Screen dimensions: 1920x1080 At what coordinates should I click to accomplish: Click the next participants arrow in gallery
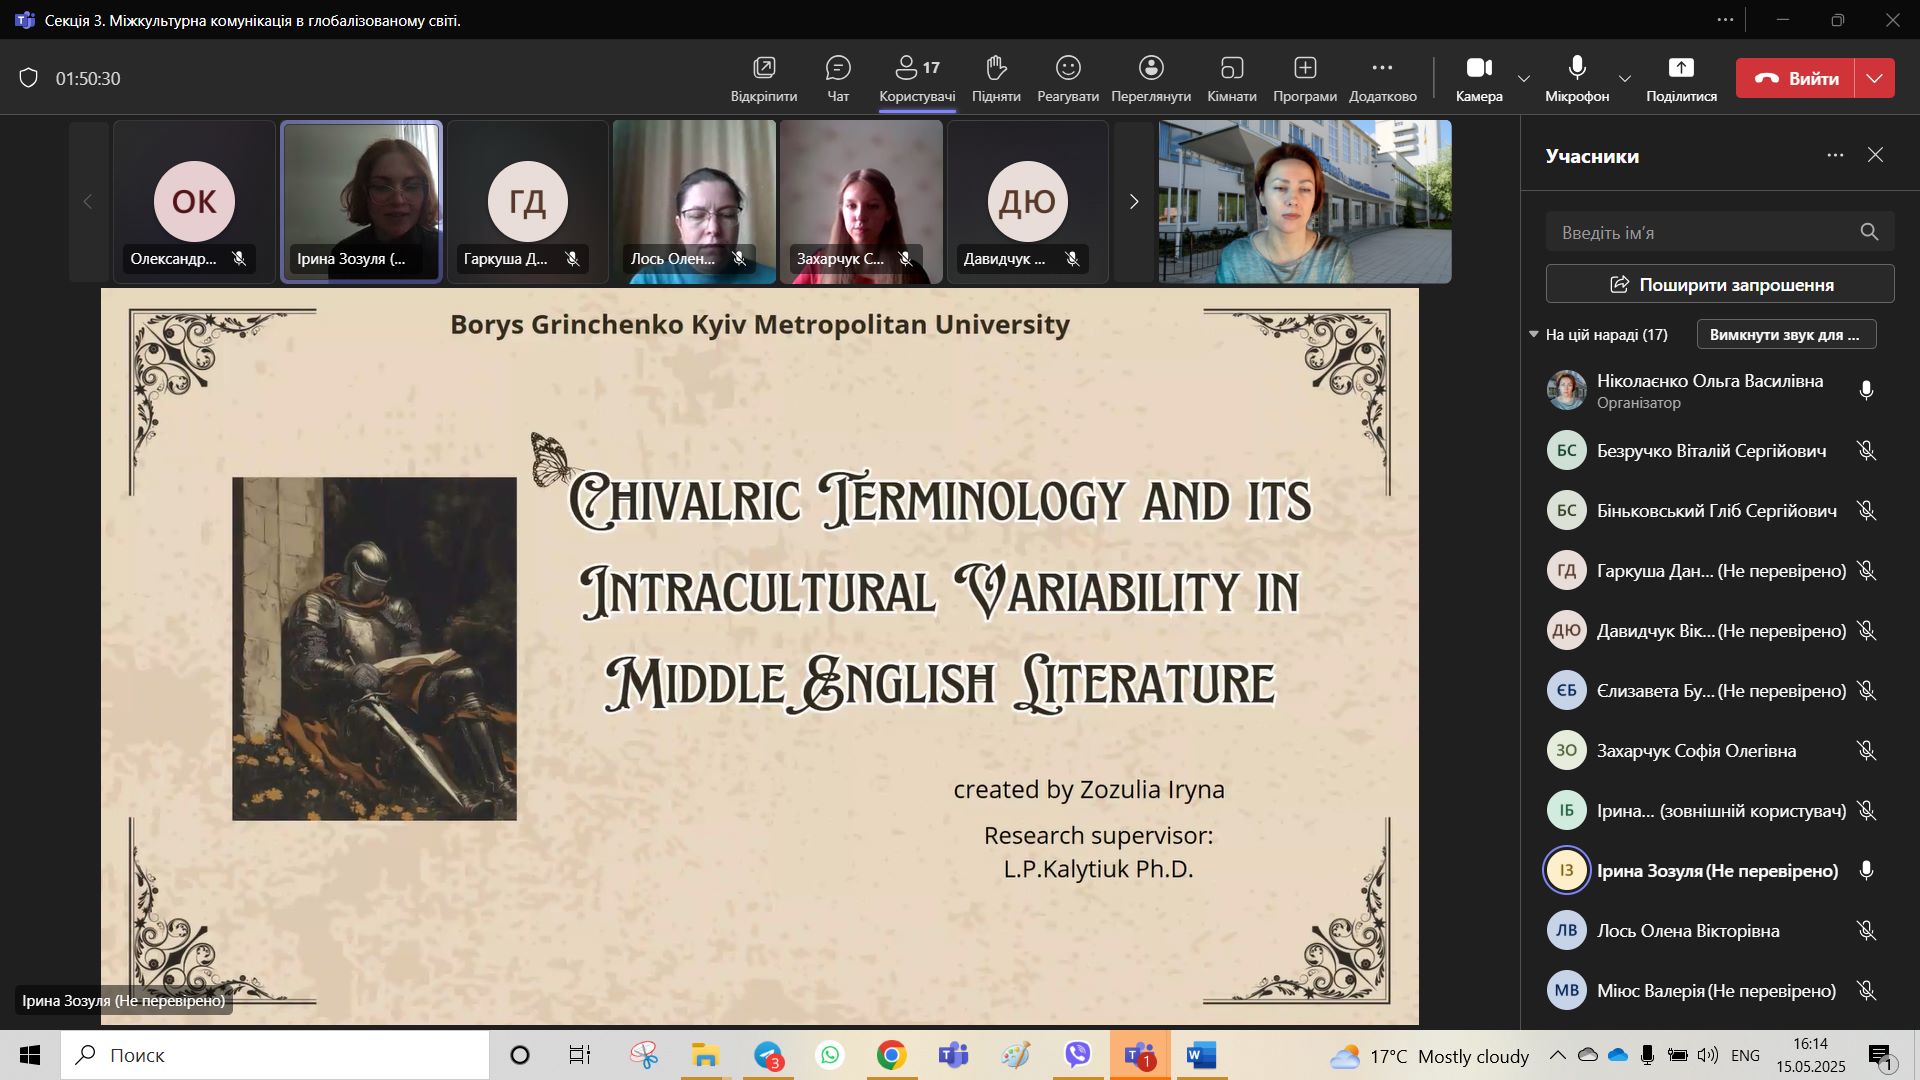click(x=1133, y=202)
